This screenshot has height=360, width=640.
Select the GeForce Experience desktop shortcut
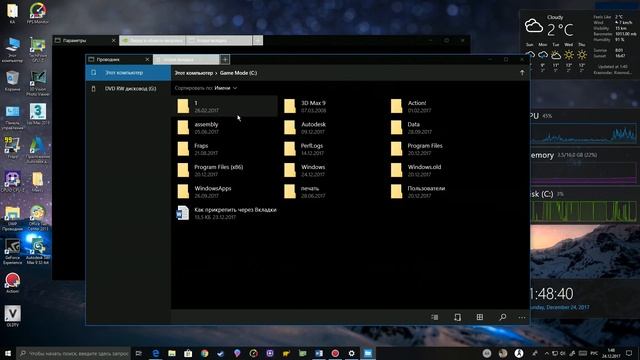pyautogui.click(x=12, y=252)
